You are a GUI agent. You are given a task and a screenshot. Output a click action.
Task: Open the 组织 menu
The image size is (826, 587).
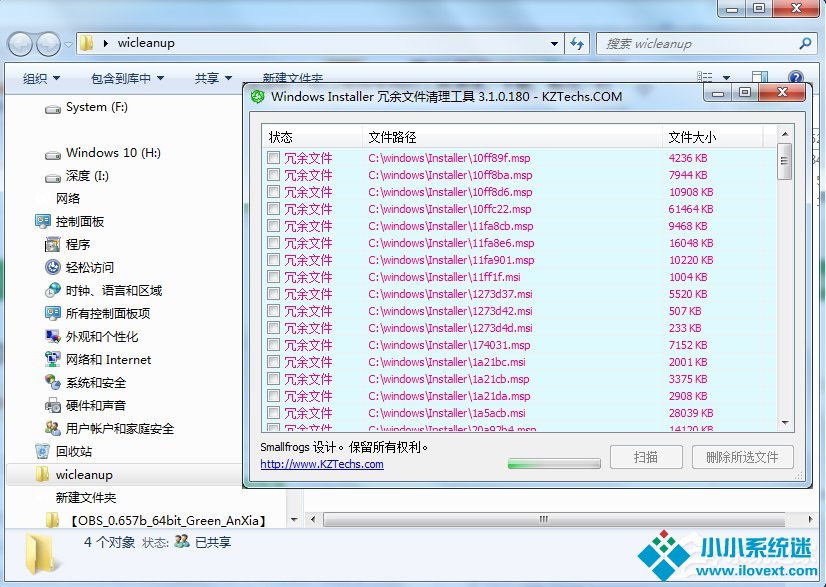(x=41, y=79)
